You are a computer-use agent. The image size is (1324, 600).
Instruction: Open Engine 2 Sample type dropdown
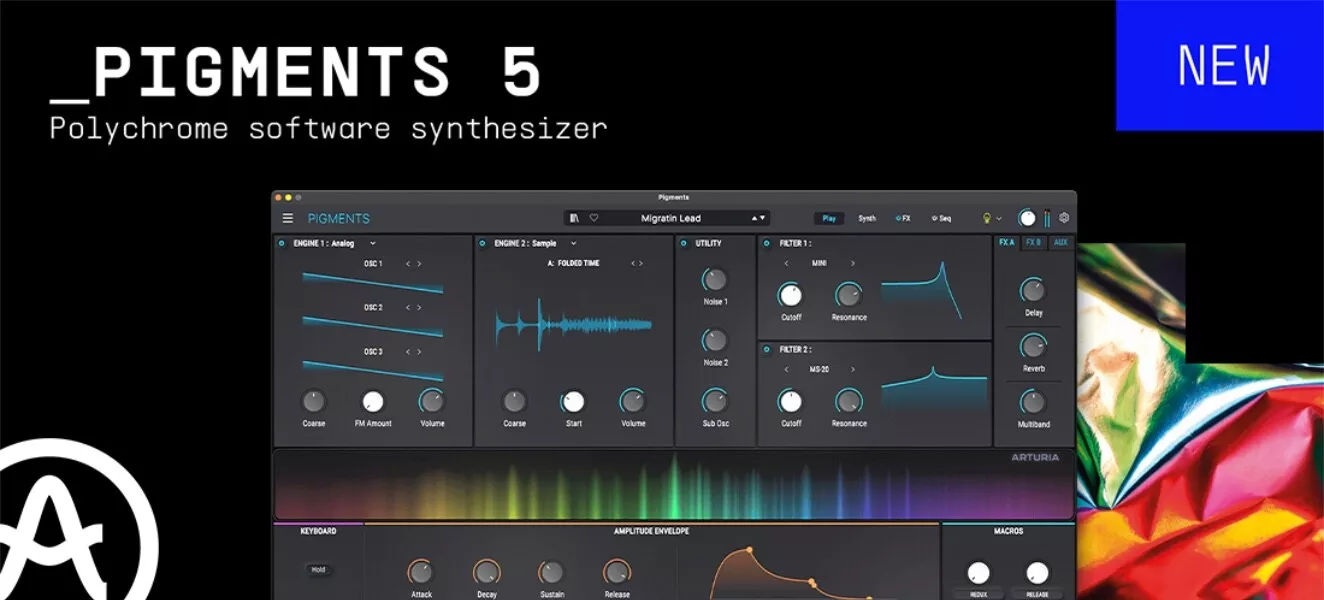tap(574, 243)
